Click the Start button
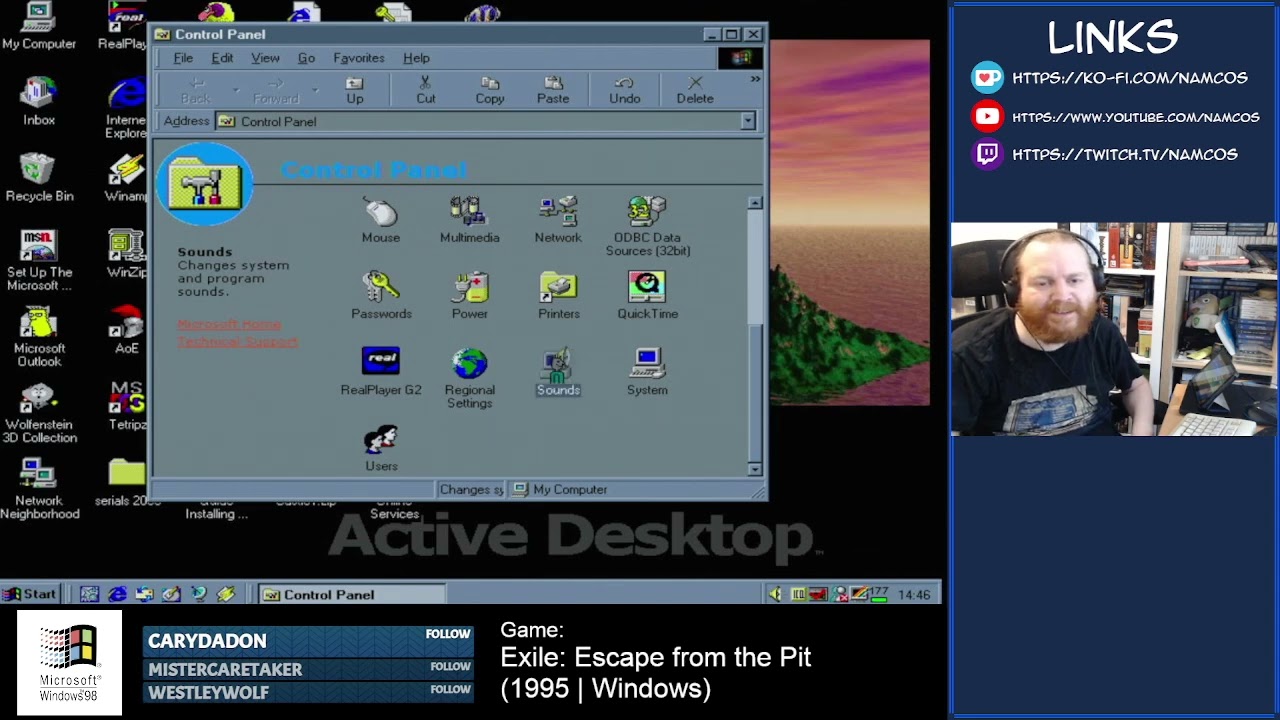This screenshot has width=1280, height=720. [30, 594]
